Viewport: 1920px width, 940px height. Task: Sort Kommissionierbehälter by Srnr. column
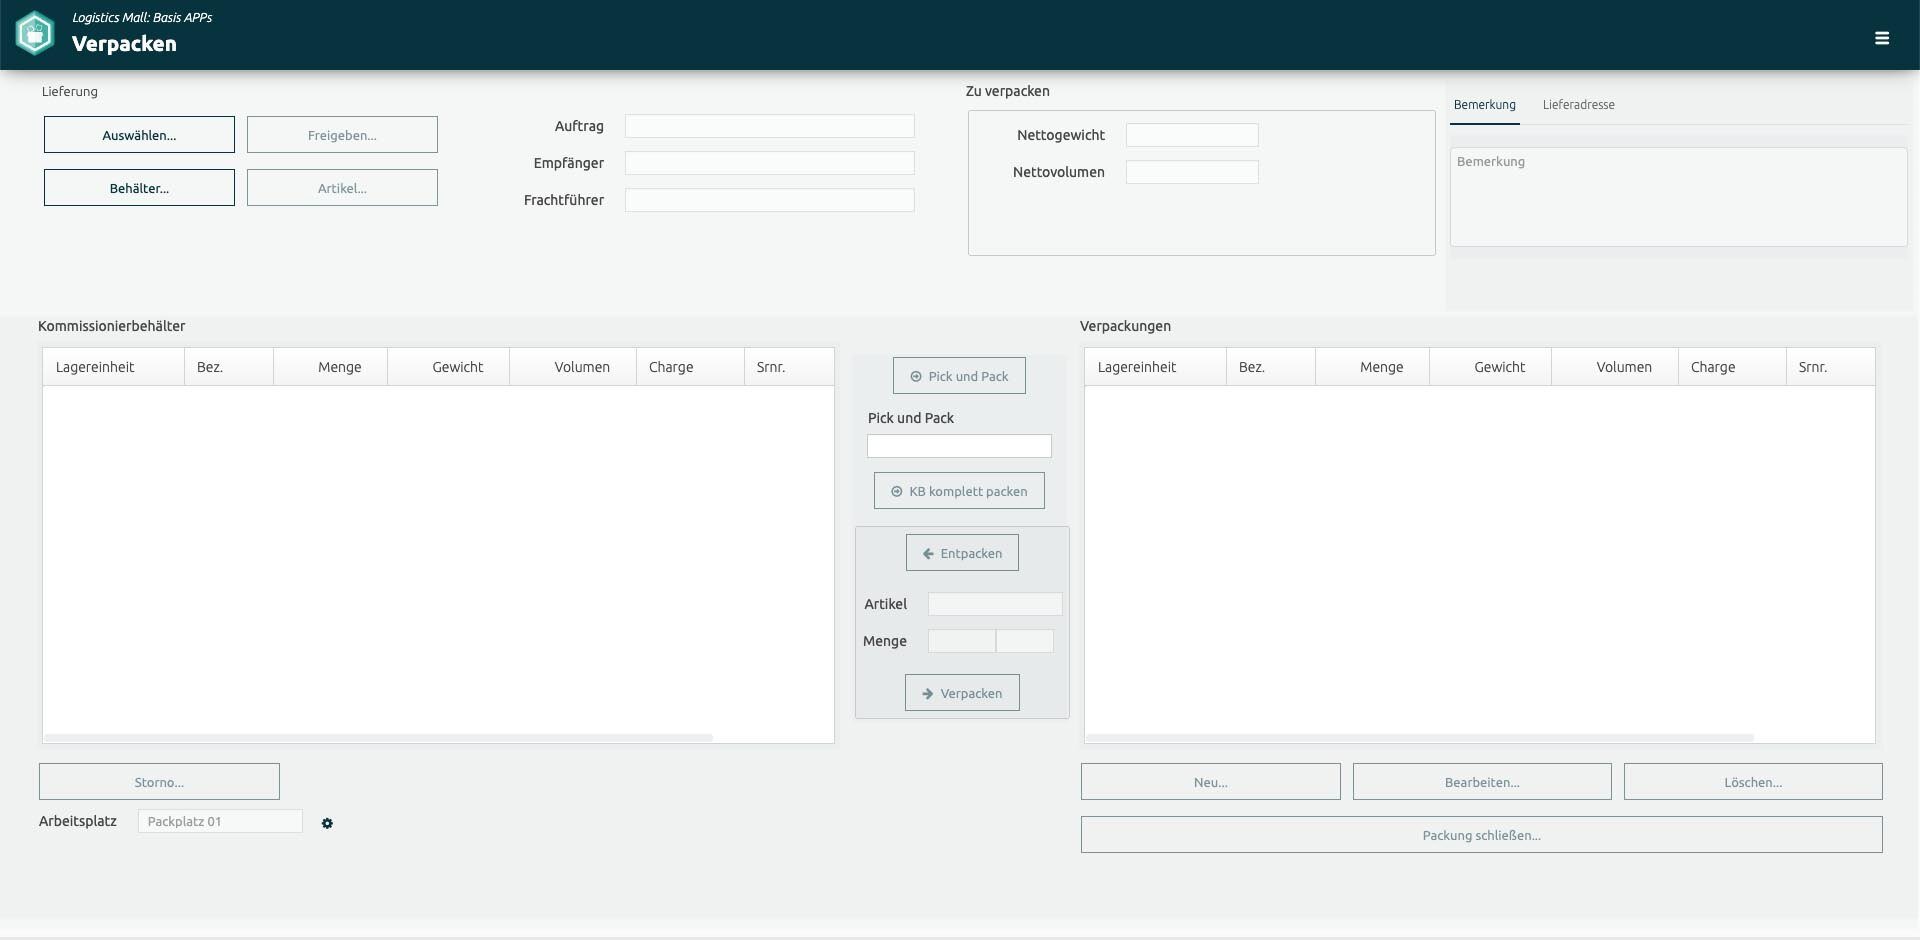pyautogui.click(x=789, y=367)
